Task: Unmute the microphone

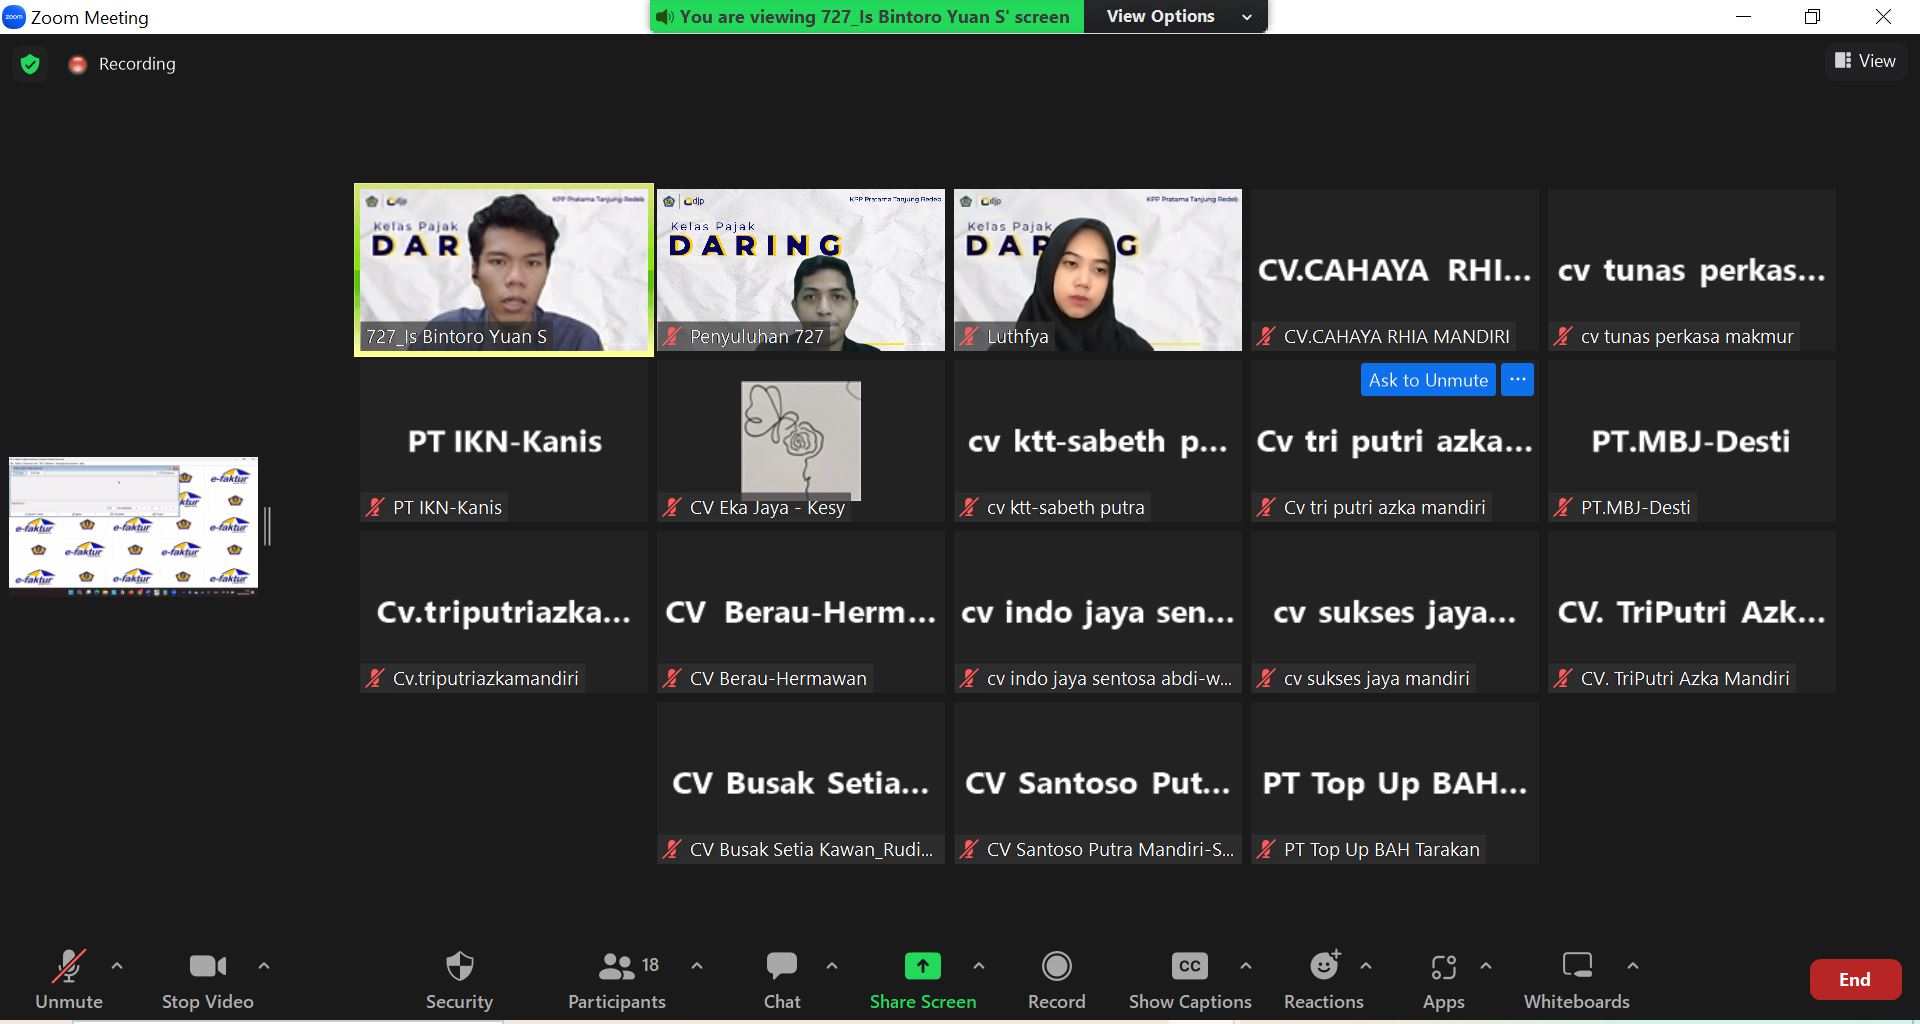Action: (68, 967)
